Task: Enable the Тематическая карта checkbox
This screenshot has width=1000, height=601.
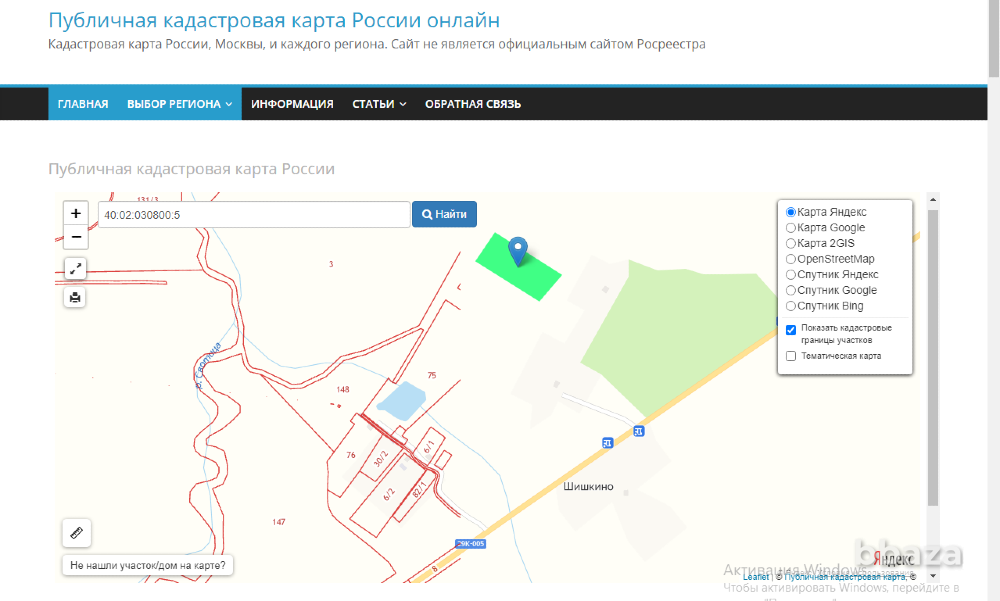Action: pyautogui.click(x=790, y=355)
